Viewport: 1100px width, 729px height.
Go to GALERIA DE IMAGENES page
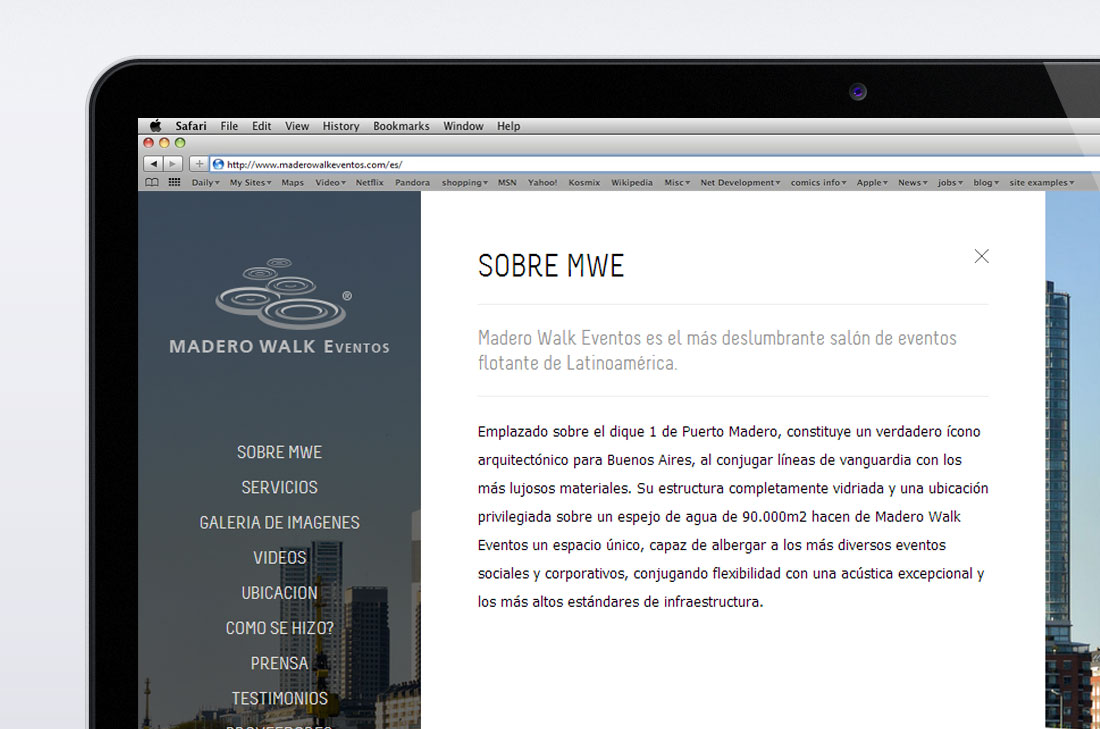coord(279,522)
